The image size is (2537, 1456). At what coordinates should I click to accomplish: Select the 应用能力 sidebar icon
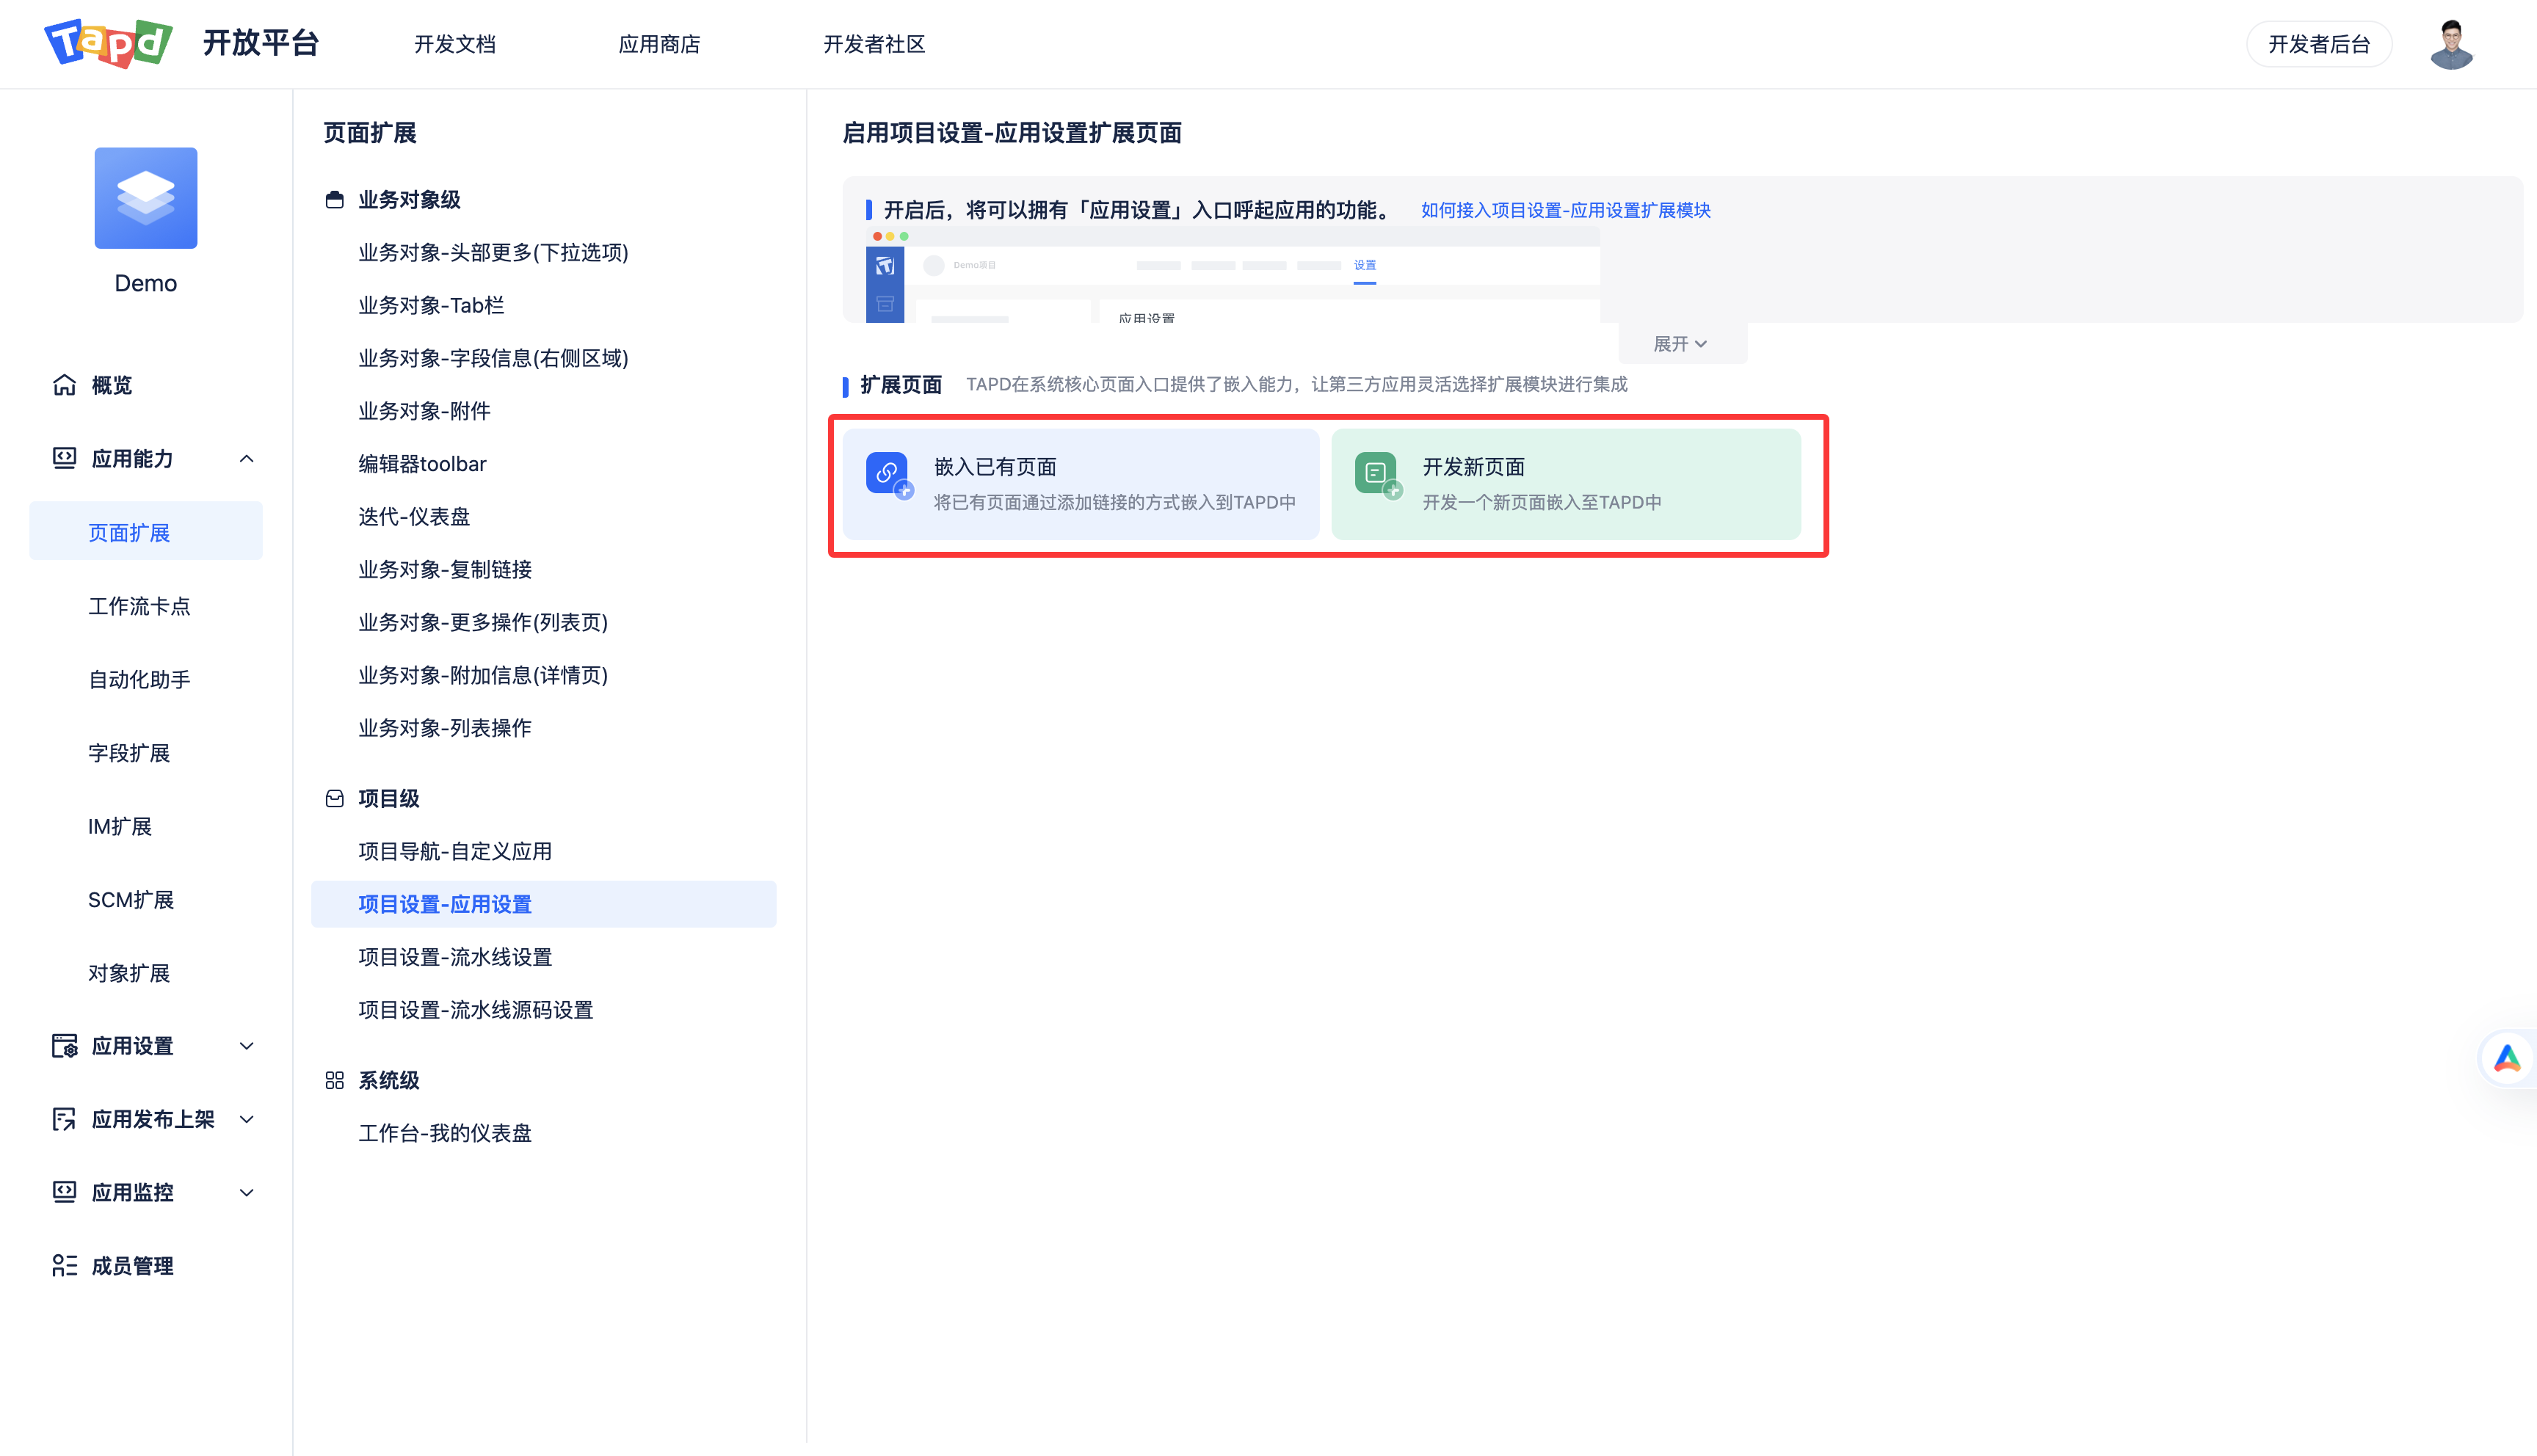coord(63,458)
